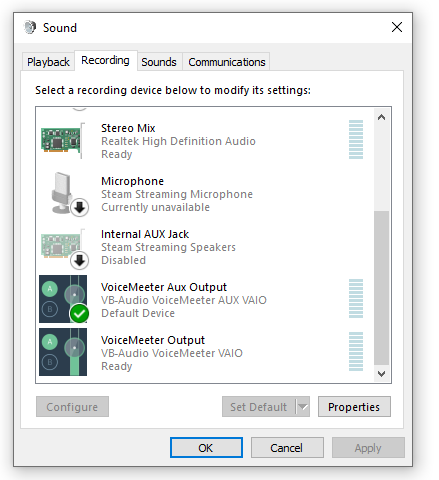Go to the Communications tab
The height and width of the screenshot is (480, 439).
[x=227, y=62]
